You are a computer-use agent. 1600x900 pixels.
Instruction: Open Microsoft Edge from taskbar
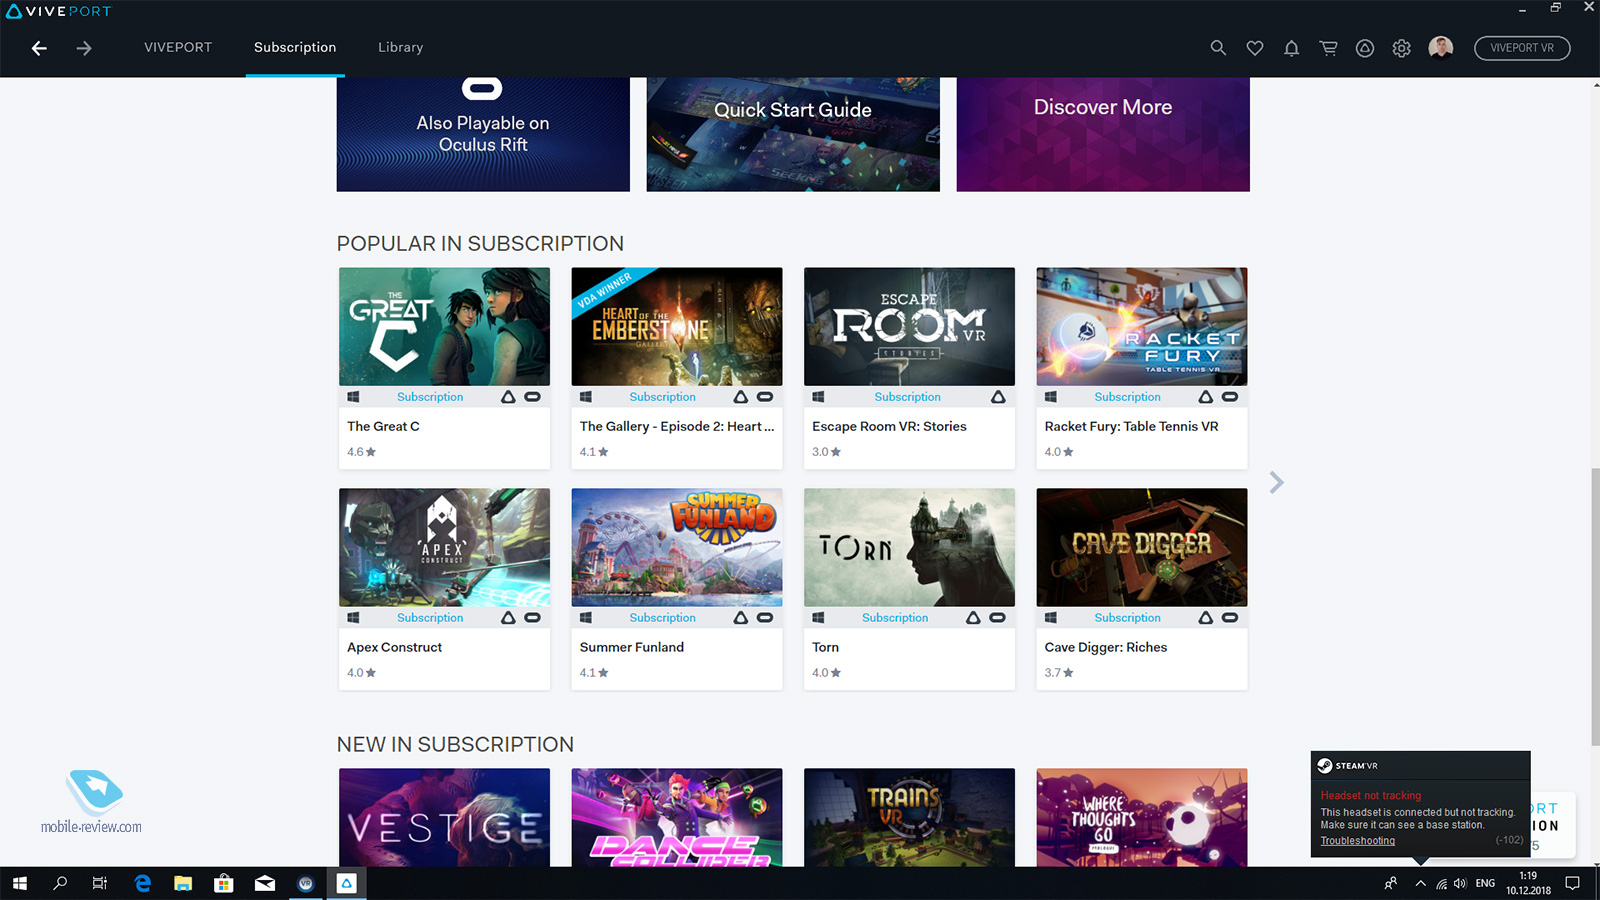[x=143, y=883]
